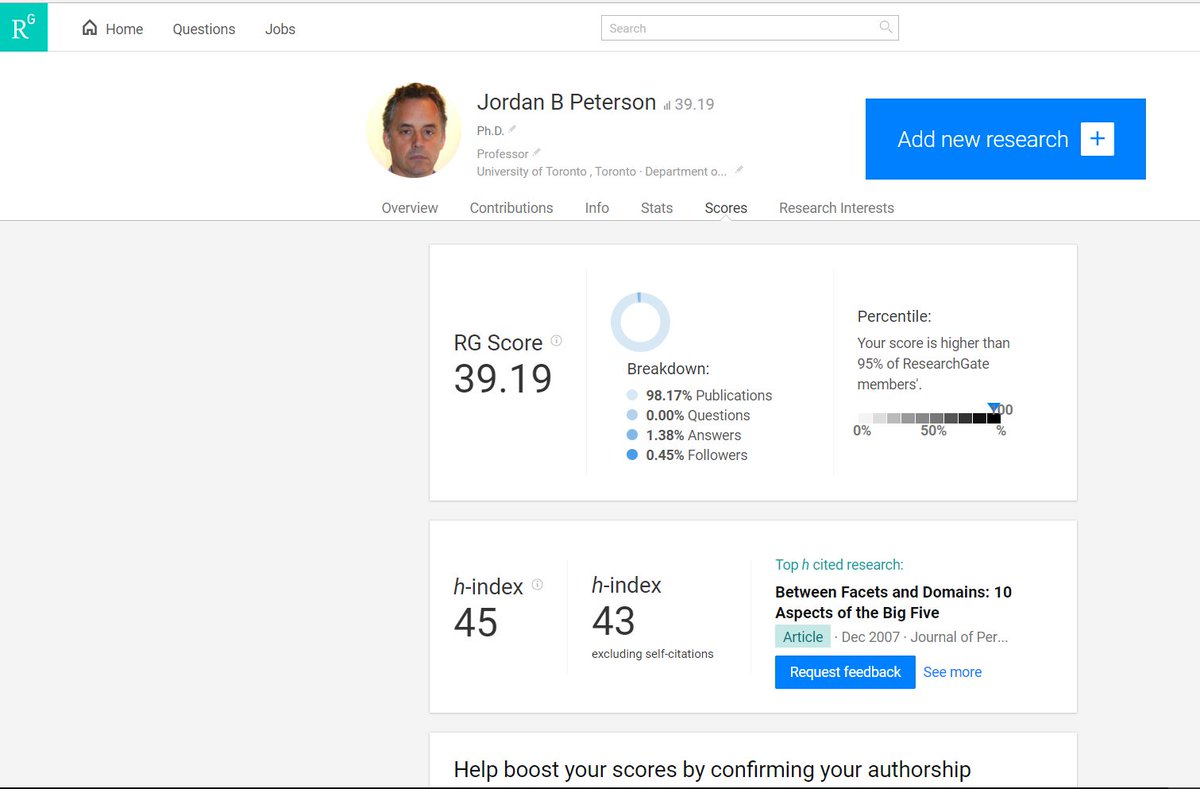Click the See more link
The image size is (1200, 789).
[x=952, y=672]
